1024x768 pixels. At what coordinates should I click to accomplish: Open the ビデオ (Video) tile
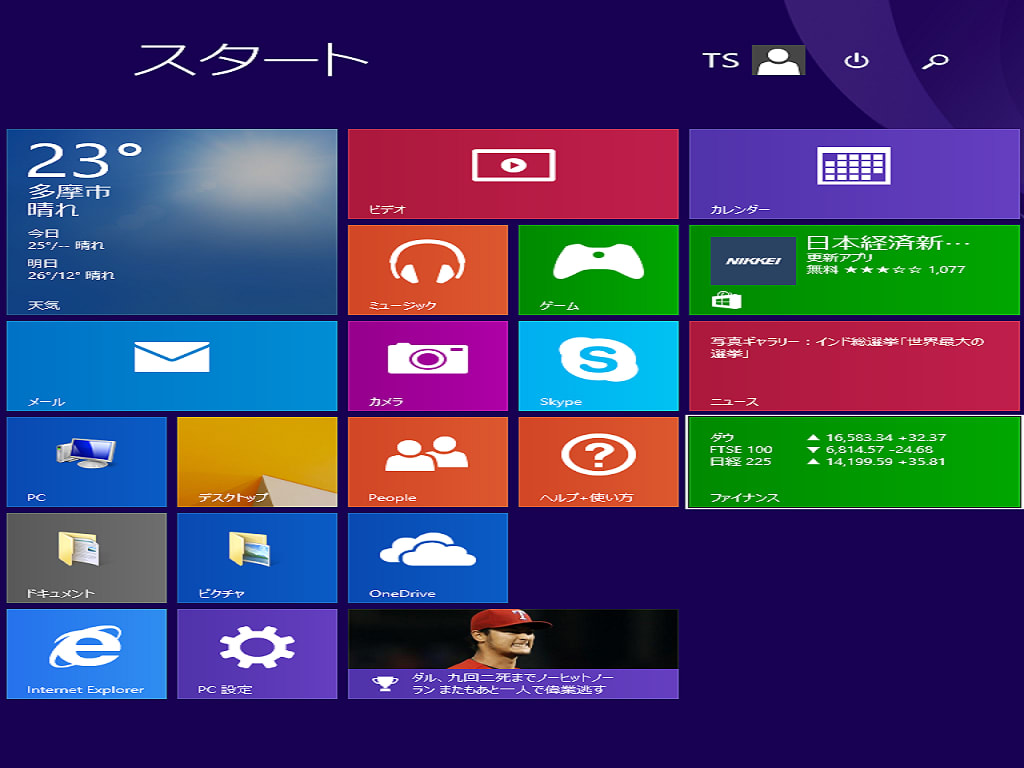click(x=513, y=174)
